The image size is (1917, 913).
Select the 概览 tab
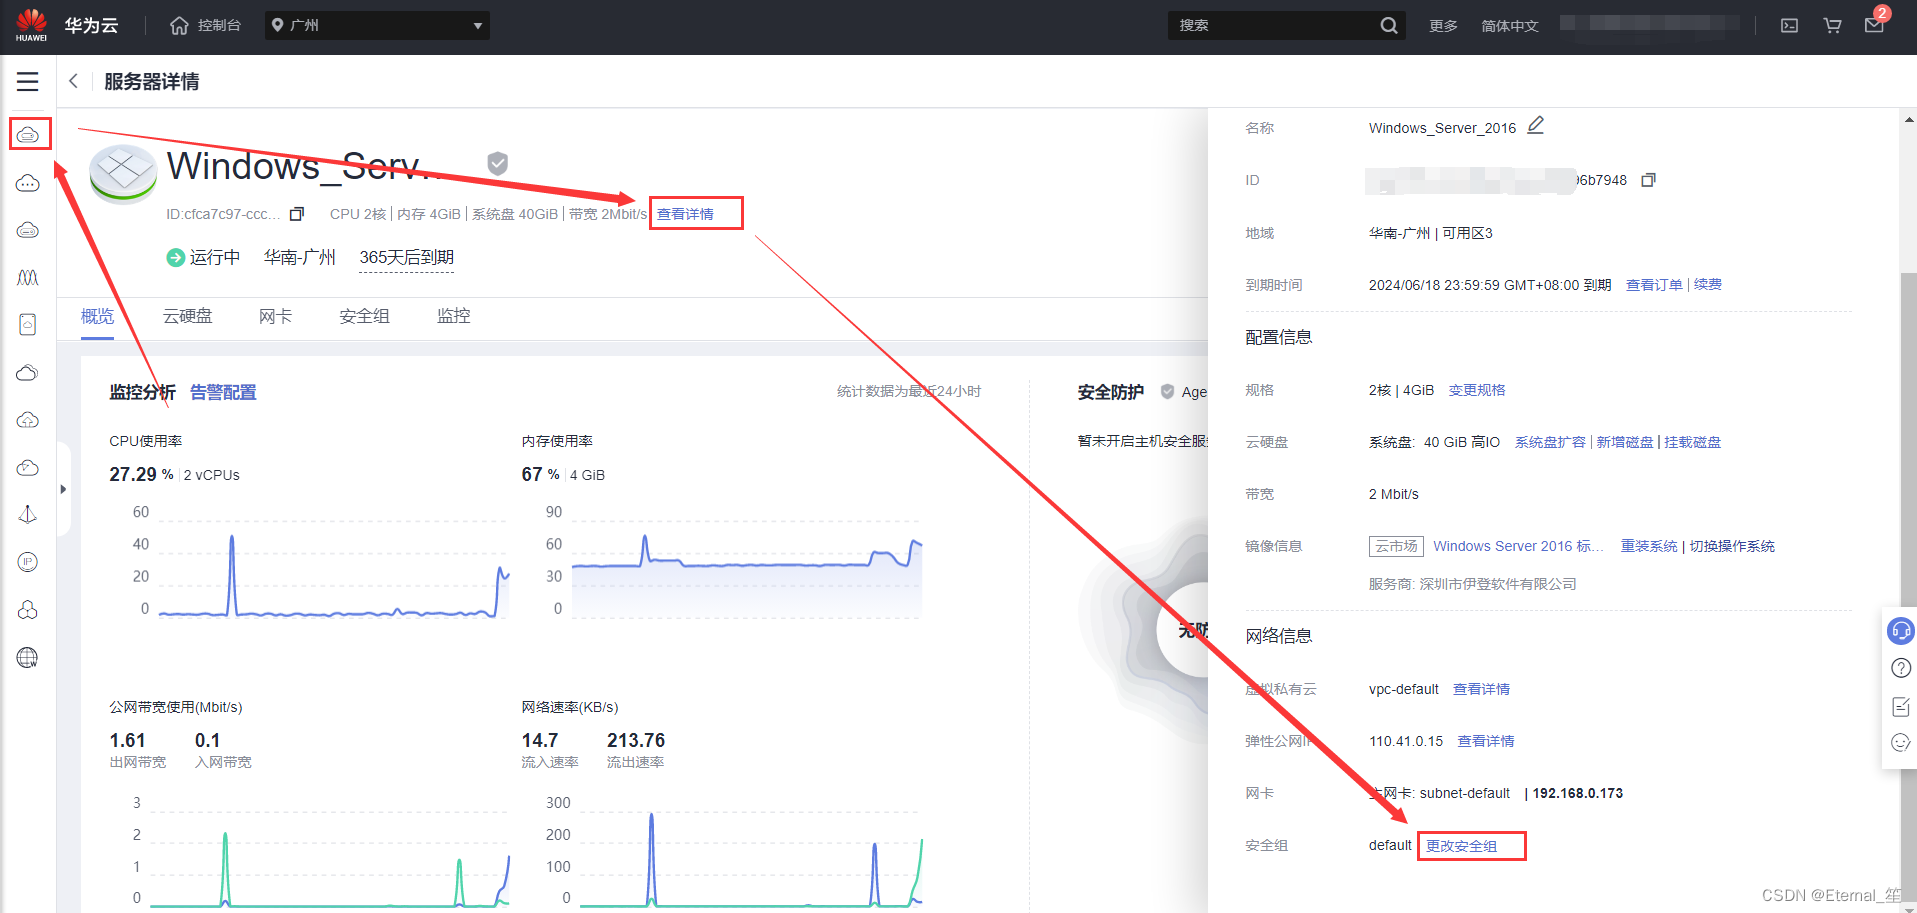click(97, 316)
